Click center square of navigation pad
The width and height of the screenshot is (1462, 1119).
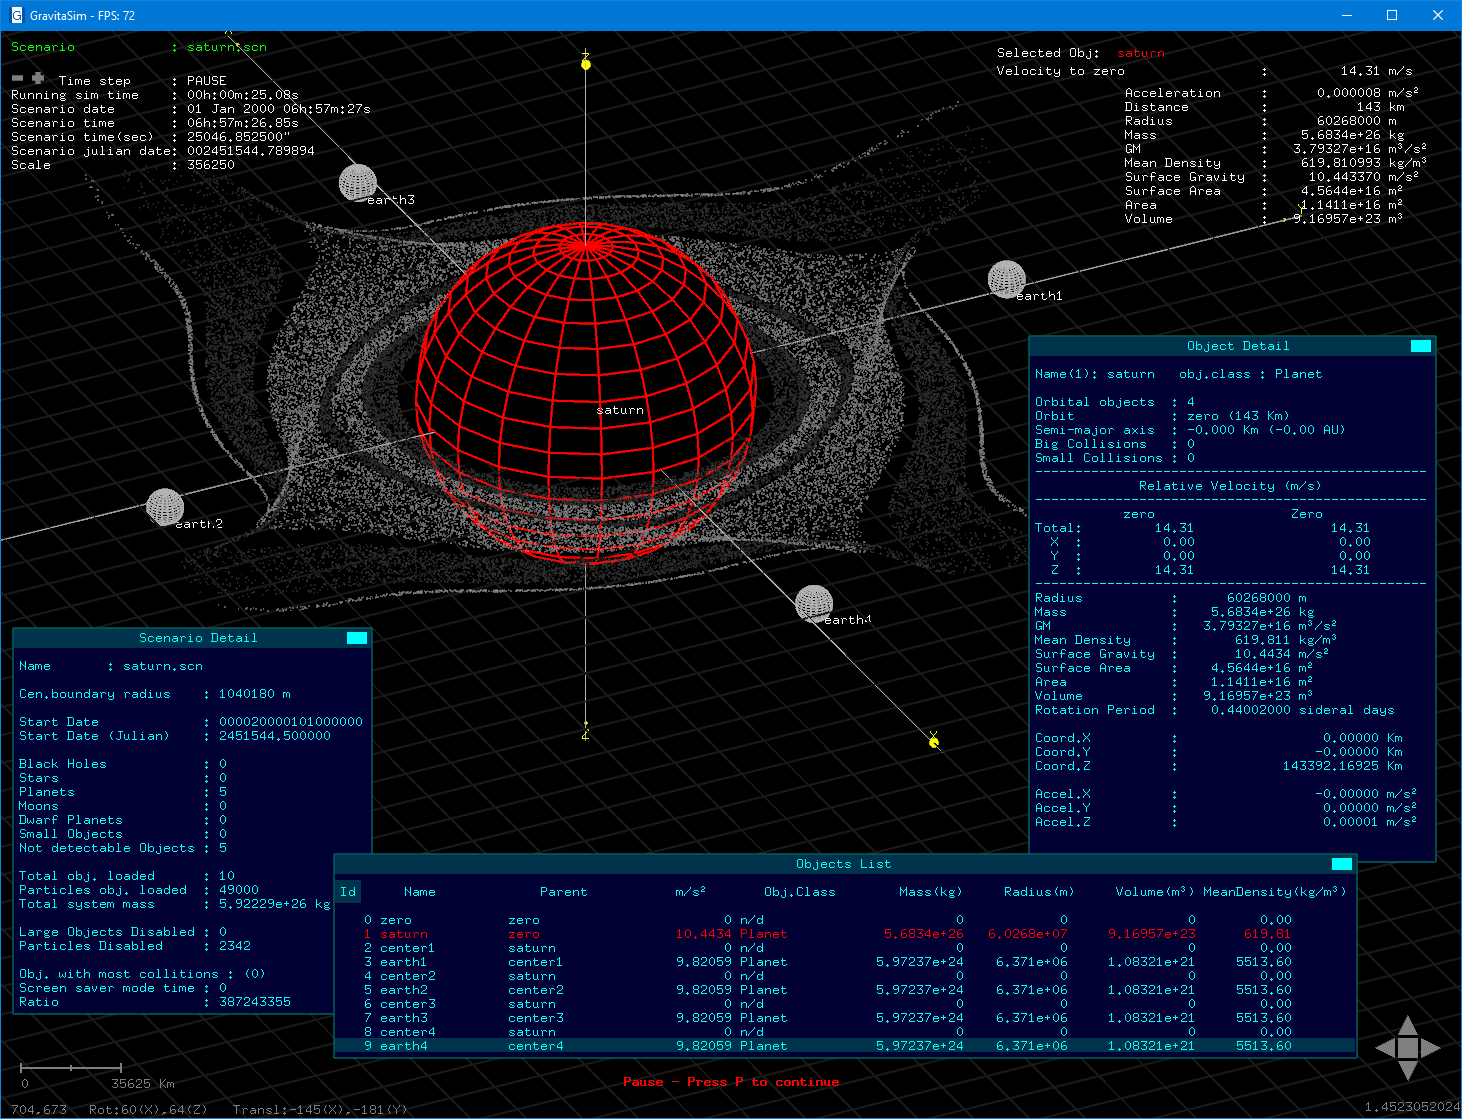tap(1408, 1048)
